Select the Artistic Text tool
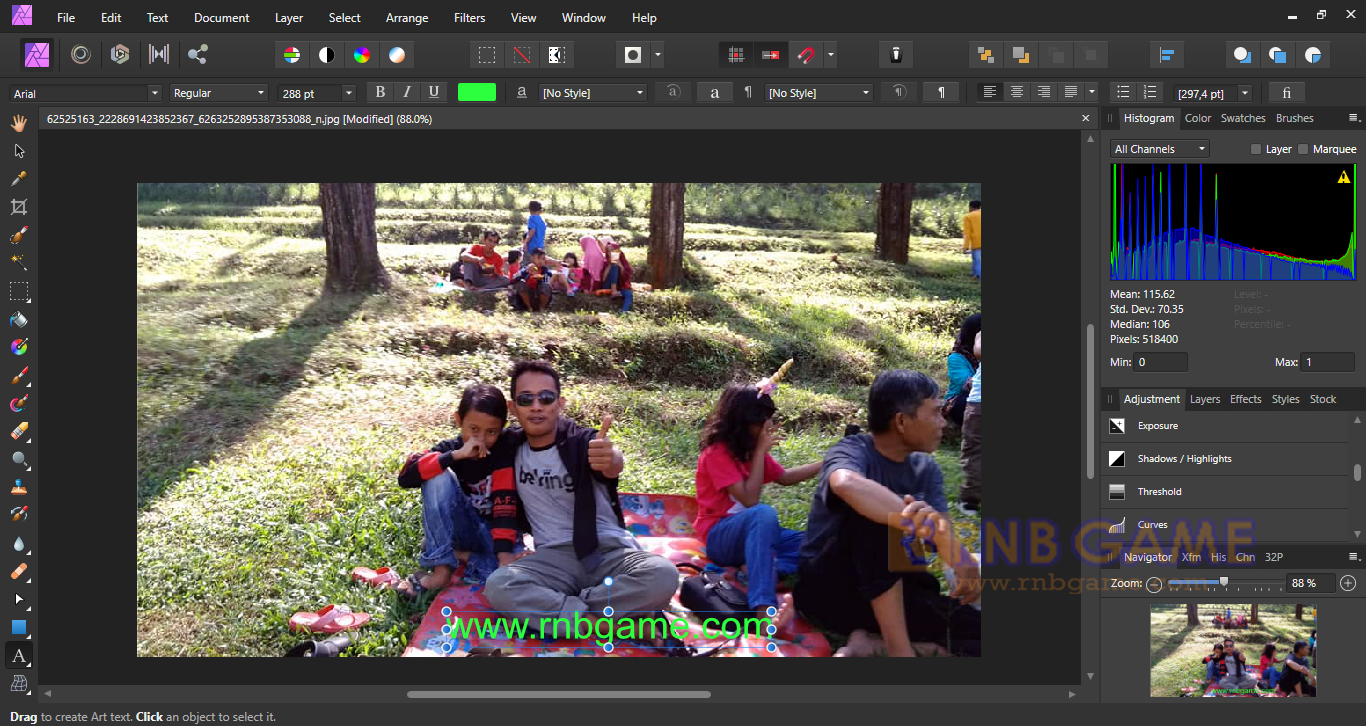 pyautogui.click(x=19, y=656)
